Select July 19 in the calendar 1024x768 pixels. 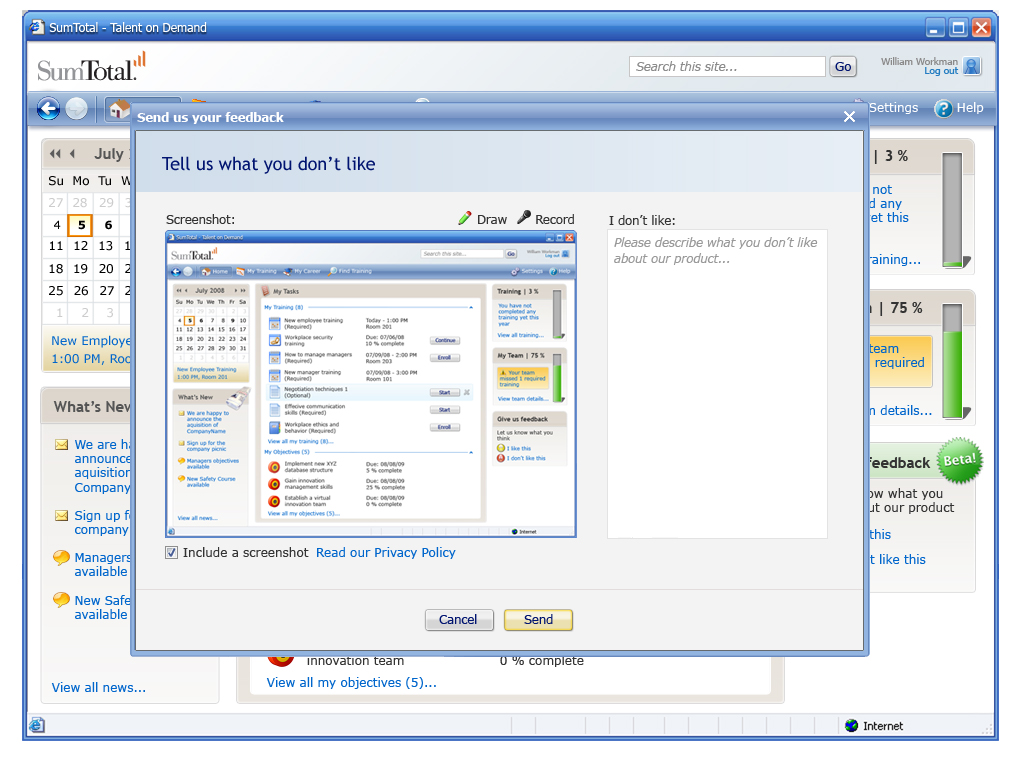81,268
